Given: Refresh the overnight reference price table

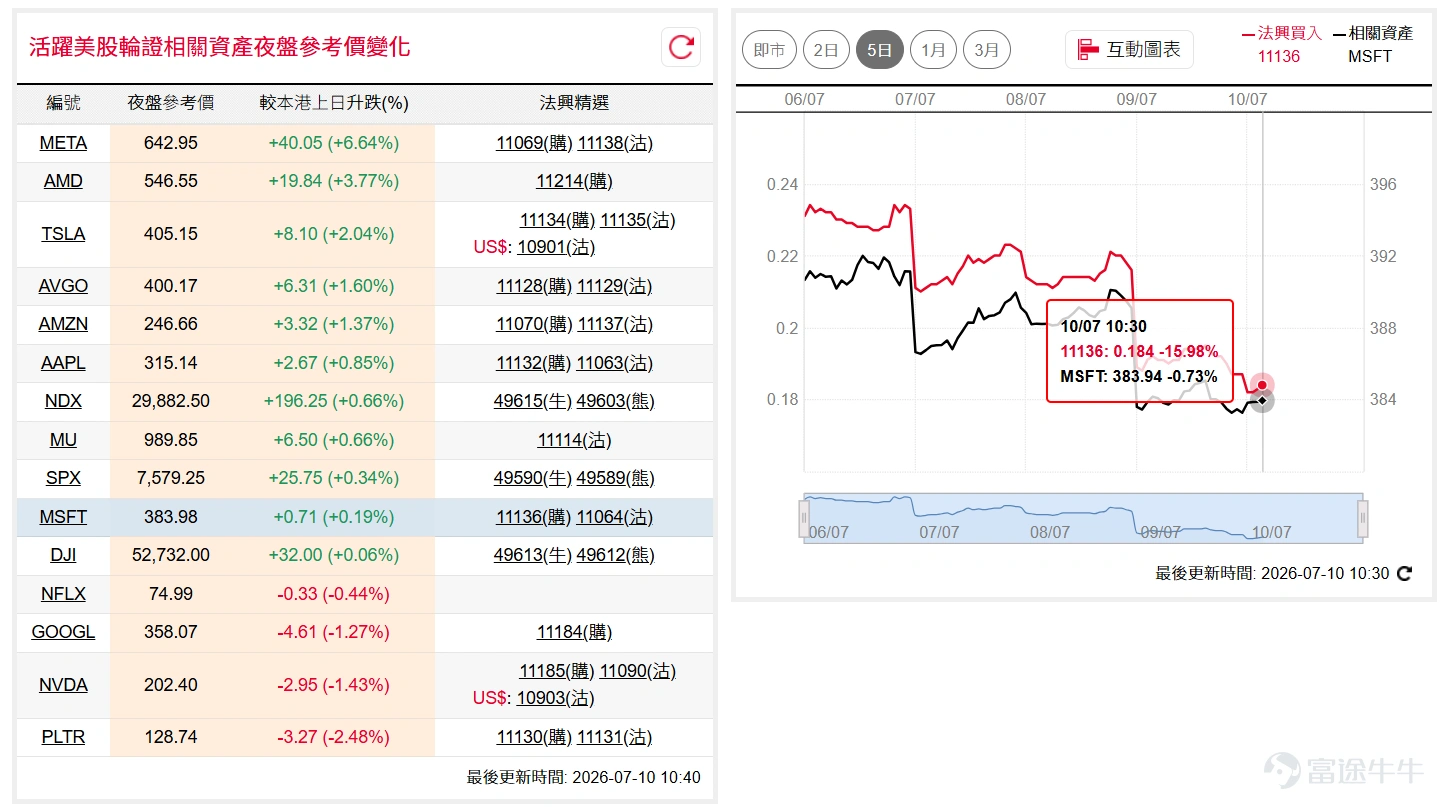Looking at the screenshot, I should (x=681, y=47).
